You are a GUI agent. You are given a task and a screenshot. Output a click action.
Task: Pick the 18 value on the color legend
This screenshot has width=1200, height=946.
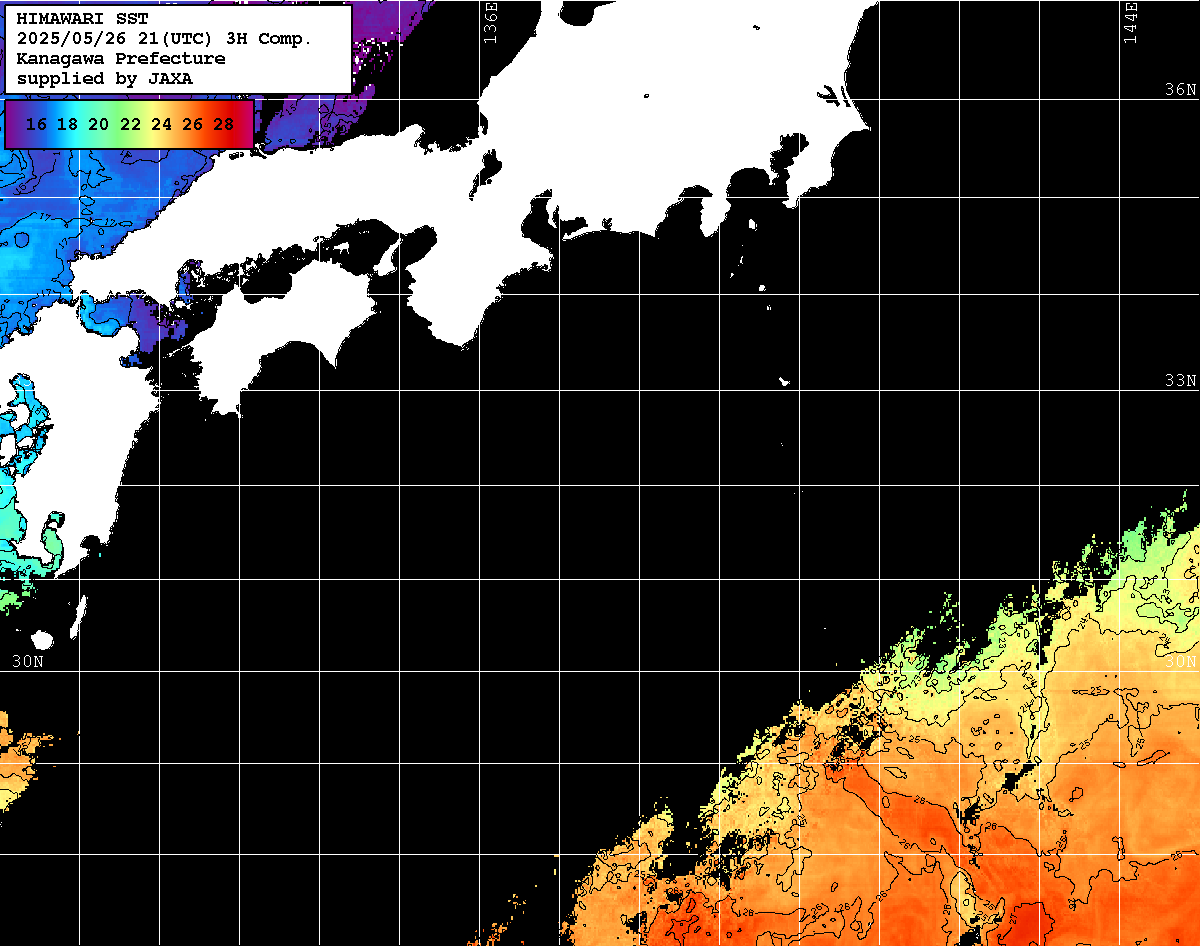[x=68, y=124]
